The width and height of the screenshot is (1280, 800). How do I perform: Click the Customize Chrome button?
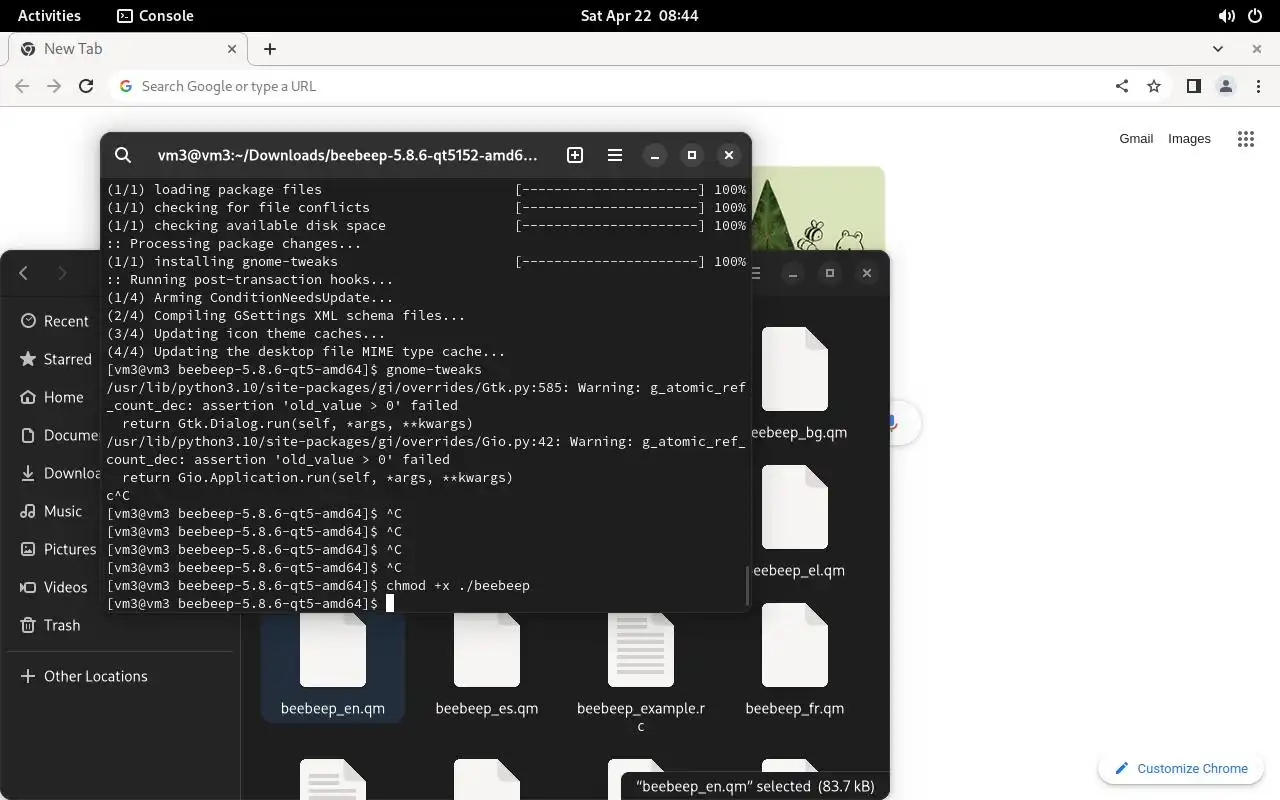coord(1181,768)
